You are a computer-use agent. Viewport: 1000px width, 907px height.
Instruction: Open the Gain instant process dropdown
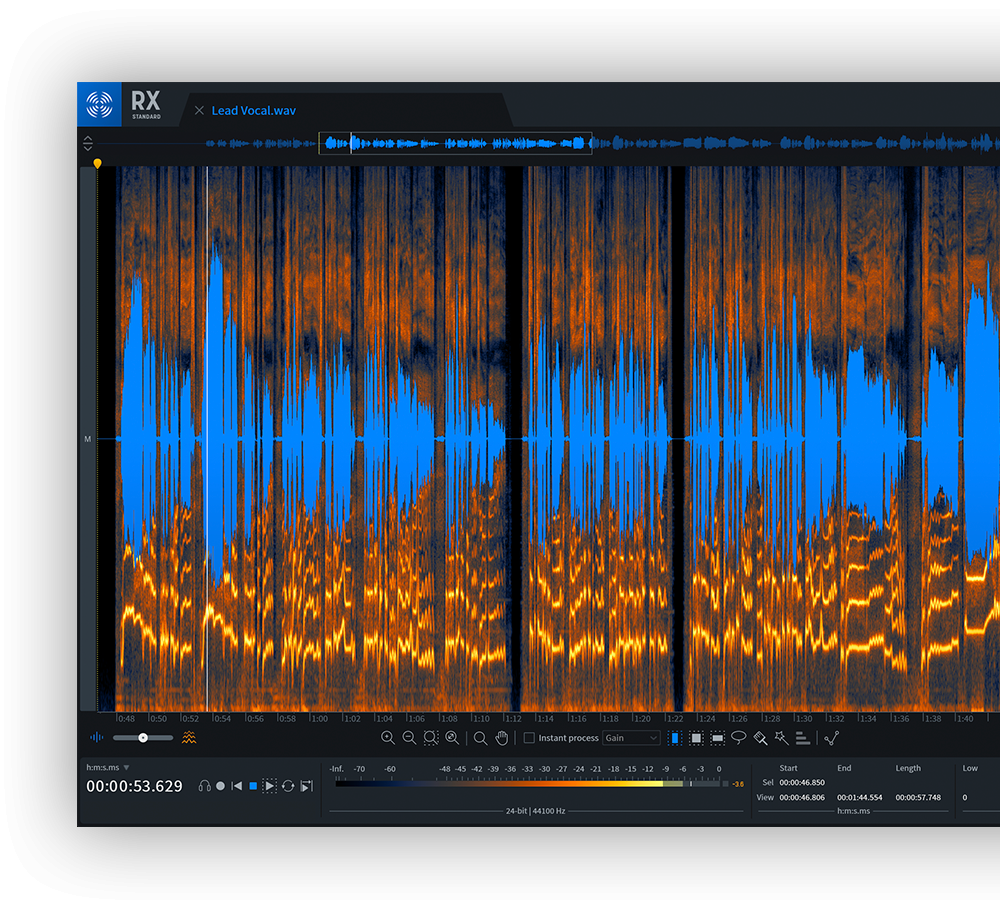(x=631, y=738)
